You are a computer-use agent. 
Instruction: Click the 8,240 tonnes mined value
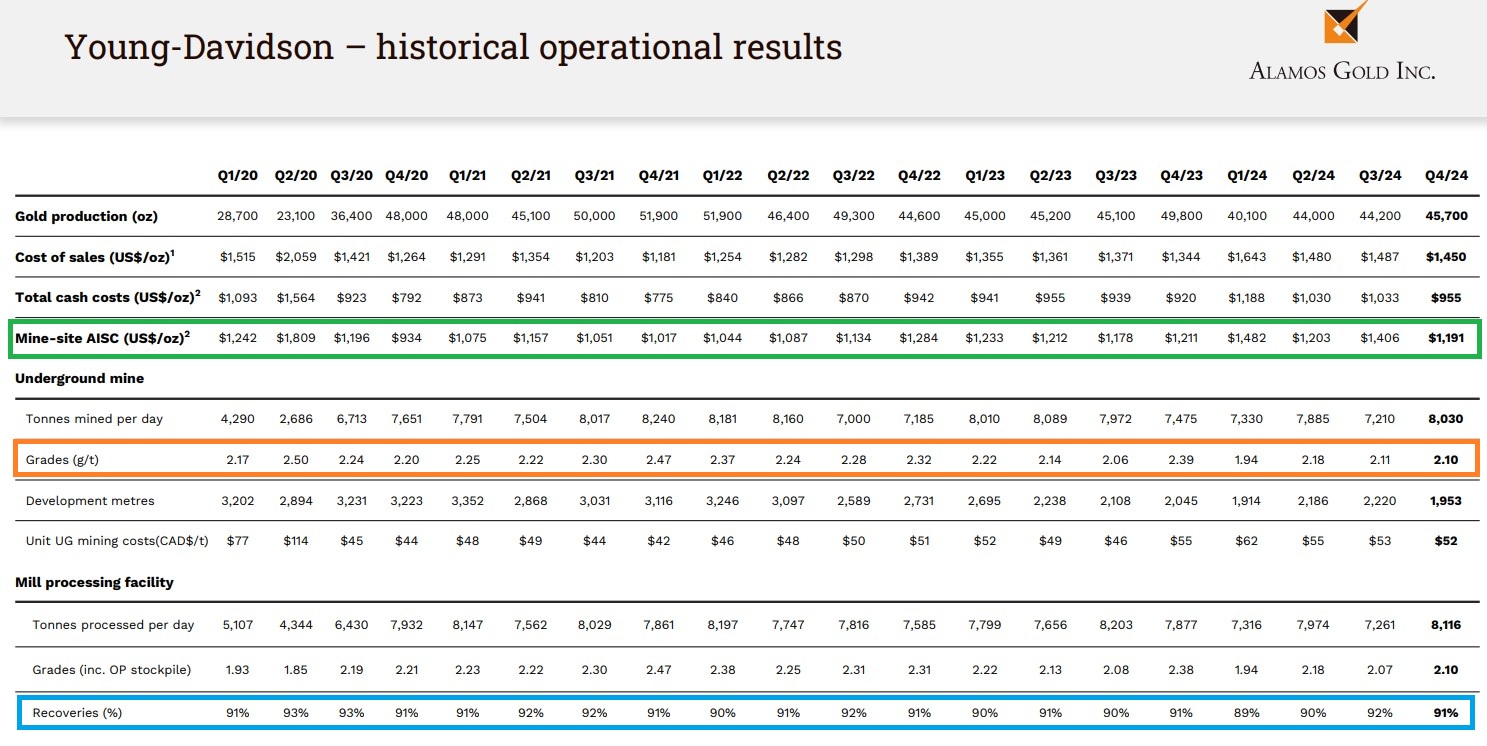coord(659,419)
